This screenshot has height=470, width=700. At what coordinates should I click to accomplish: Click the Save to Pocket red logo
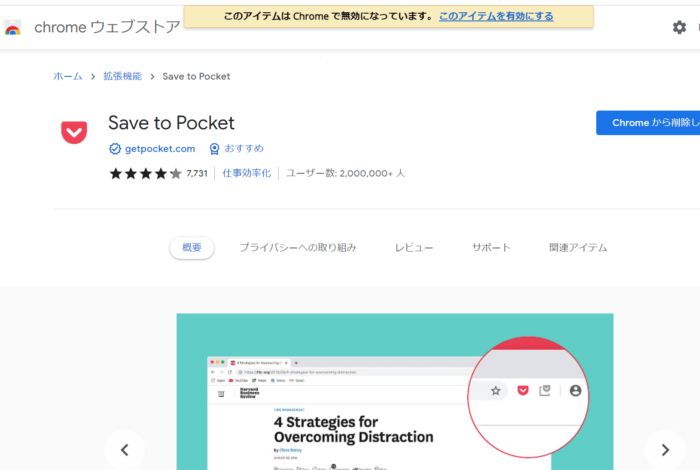(74, 132)
